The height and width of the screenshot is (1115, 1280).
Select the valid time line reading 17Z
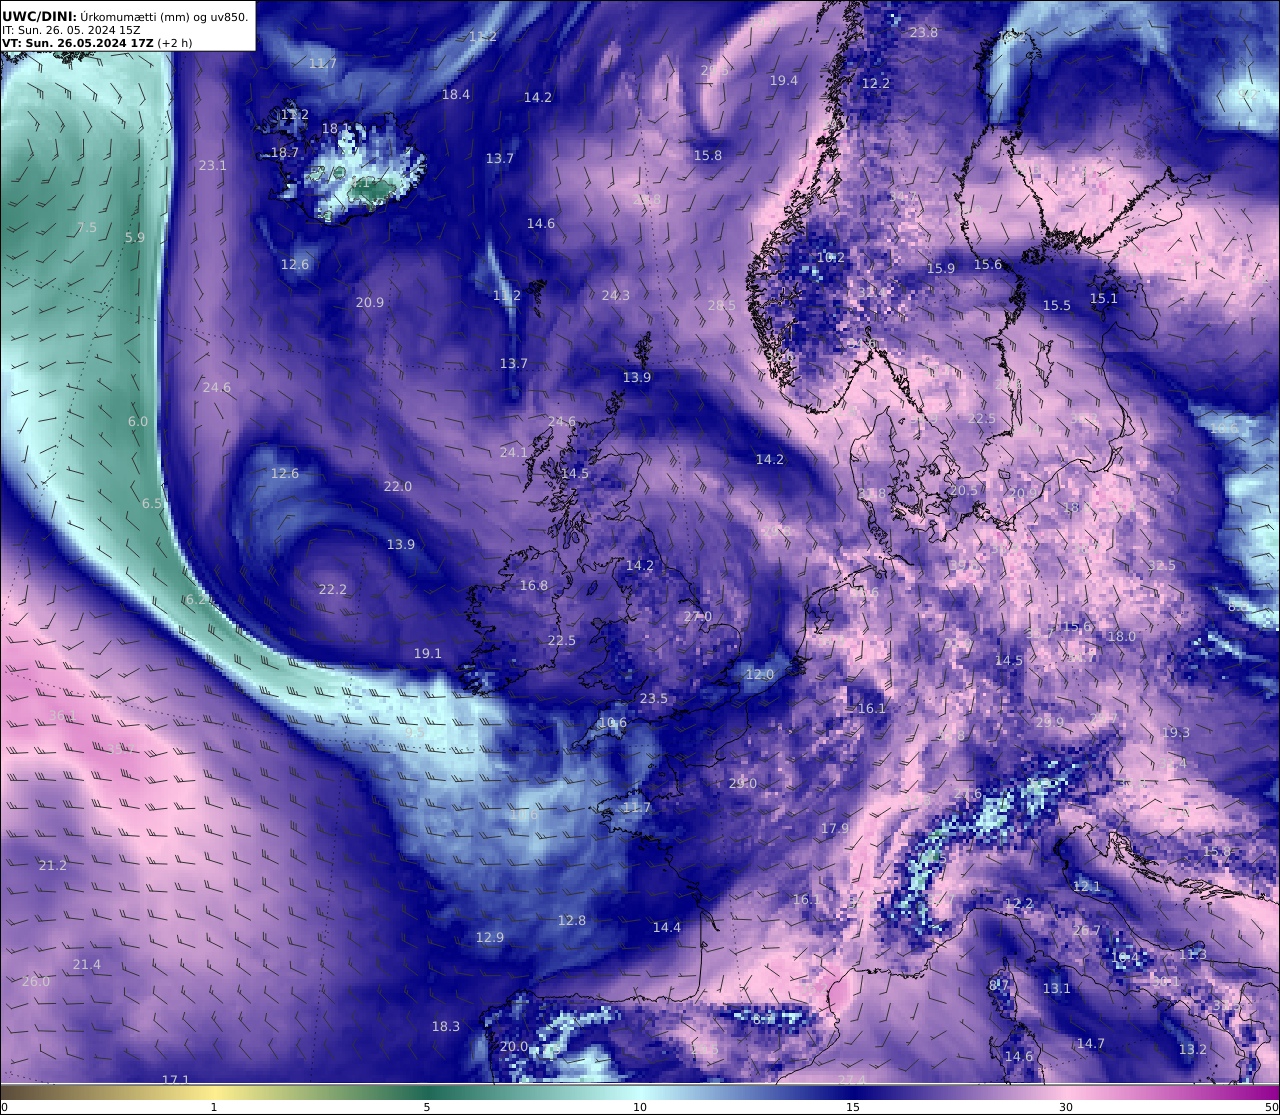tap(97, 43)
